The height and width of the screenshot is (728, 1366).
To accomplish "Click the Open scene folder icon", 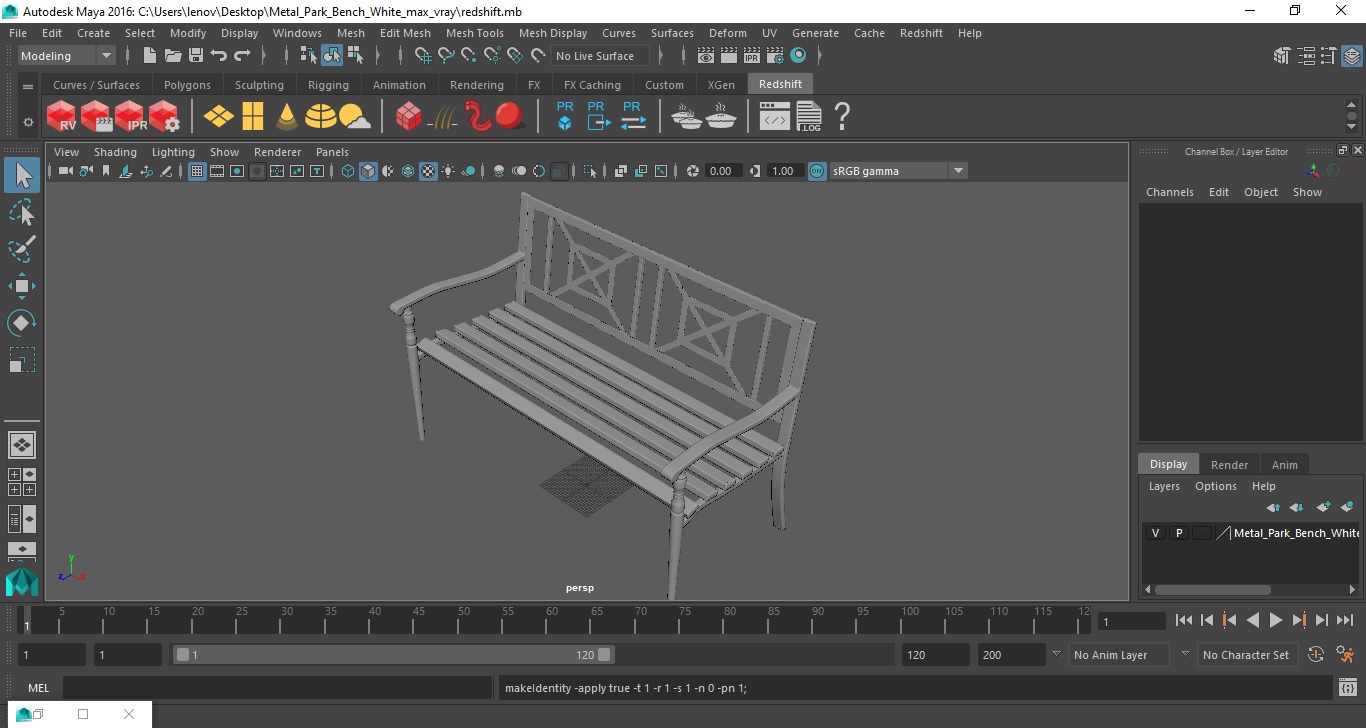I will point(173,56).
